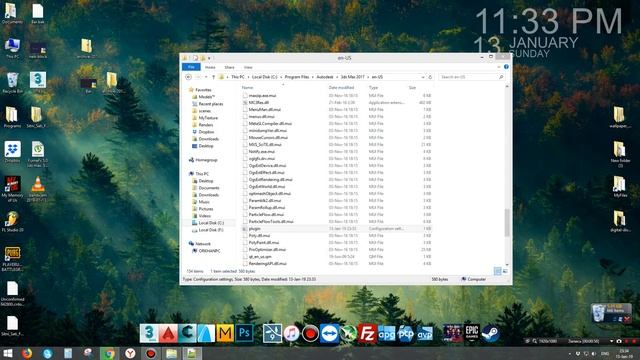Screen dimensions: 640x360
Task: Launch TeamViewer from the dock
Action: click(x=329, y=333)
